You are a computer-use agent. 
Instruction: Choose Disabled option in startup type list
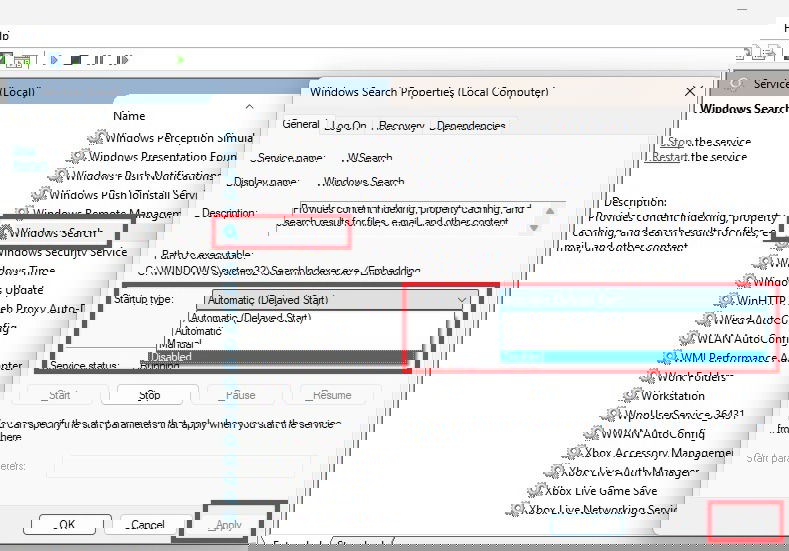click(280, 356)
